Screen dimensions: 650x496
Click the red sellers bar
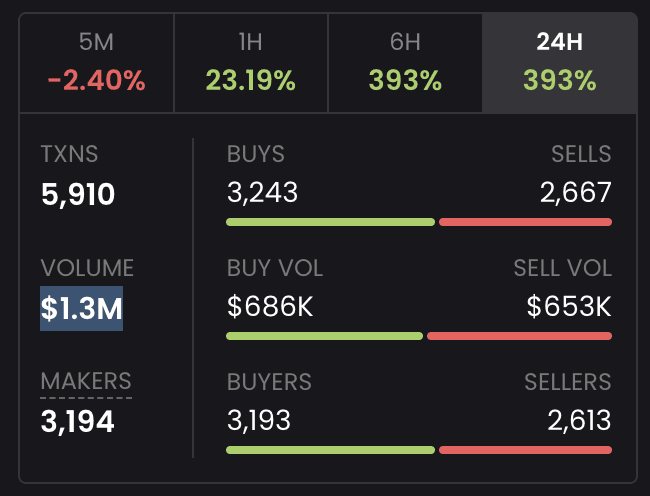(525, 450)
